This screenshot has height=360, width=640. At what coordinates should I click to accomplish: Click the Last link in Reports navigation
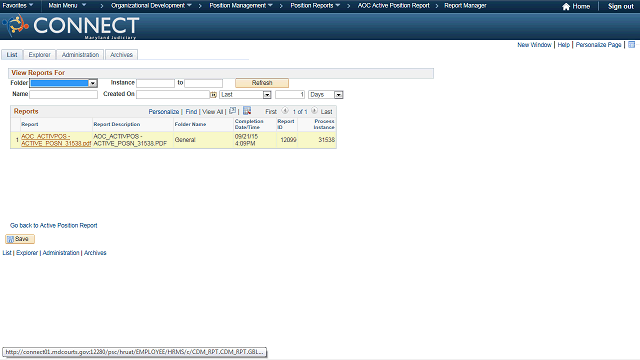327,111
